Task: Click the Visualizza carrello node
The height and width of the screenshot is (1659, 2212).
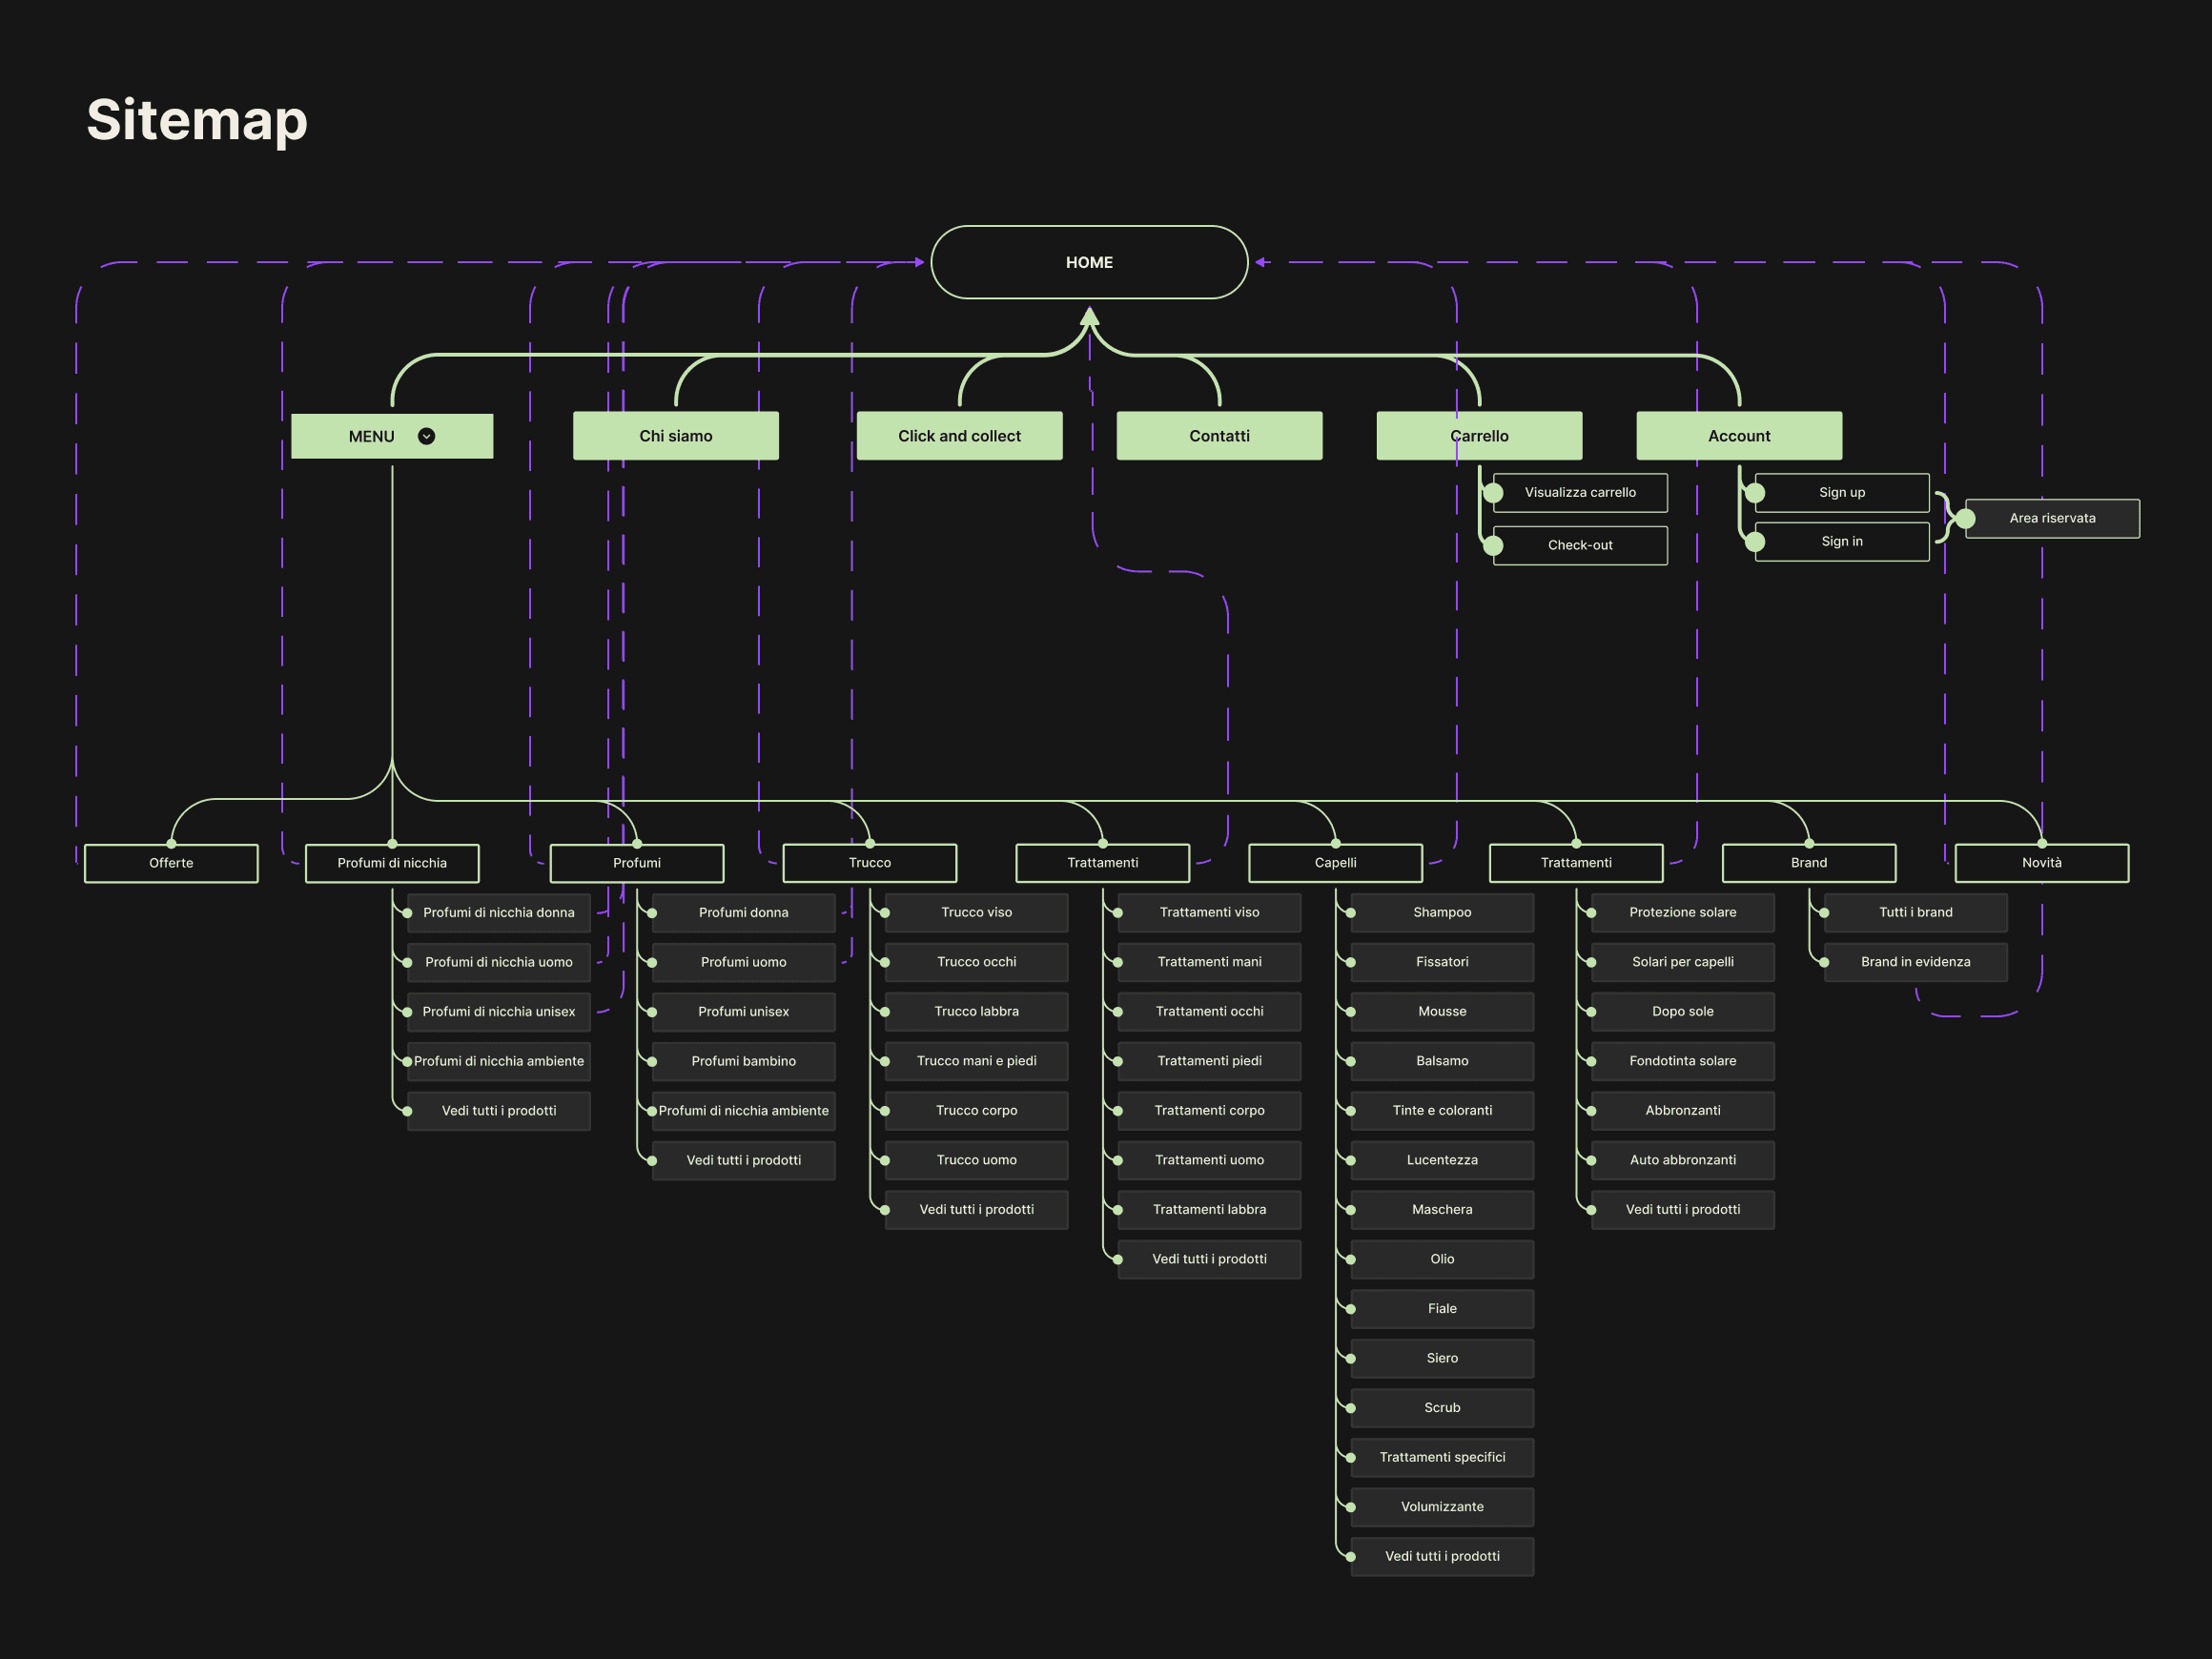Action: pos(1580,492)
